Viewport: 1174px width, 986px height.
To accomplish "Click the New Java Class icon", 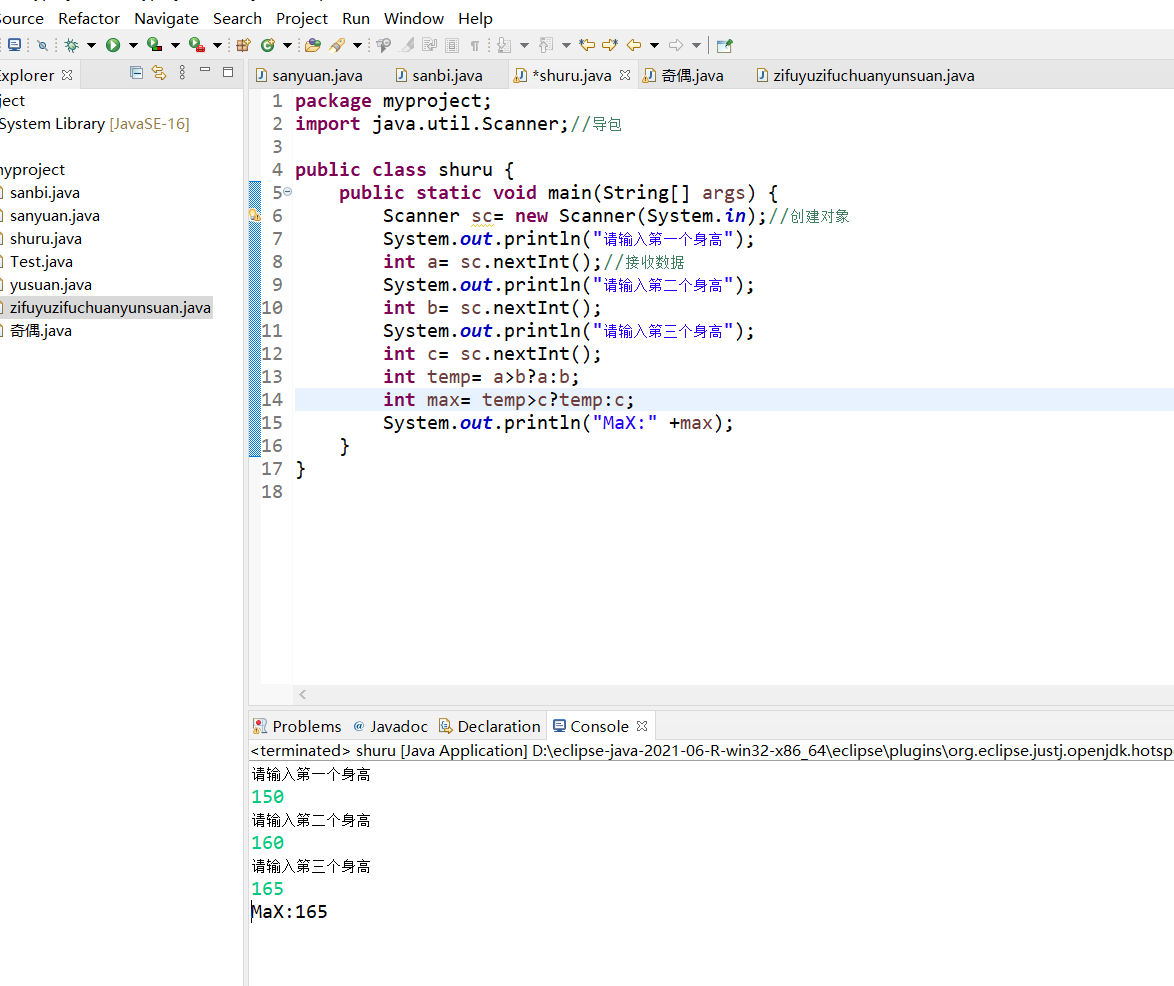I will [268, 45].
